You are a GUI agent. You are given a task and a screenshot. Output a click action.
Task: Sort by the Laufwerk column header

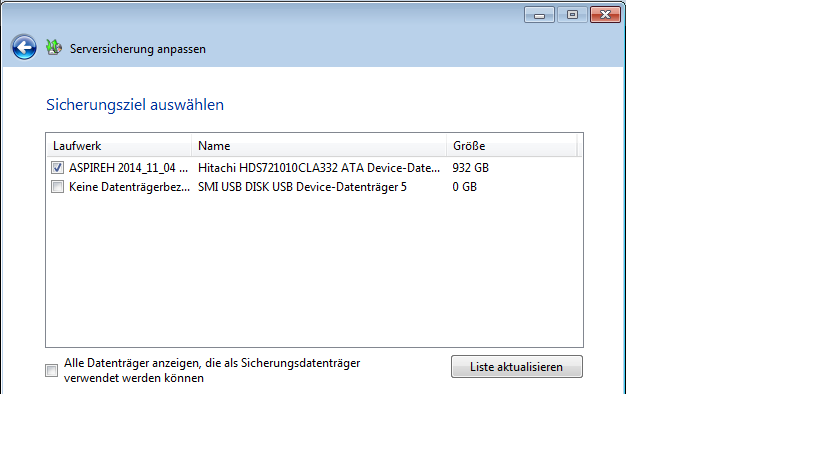[x=119, y=146]
